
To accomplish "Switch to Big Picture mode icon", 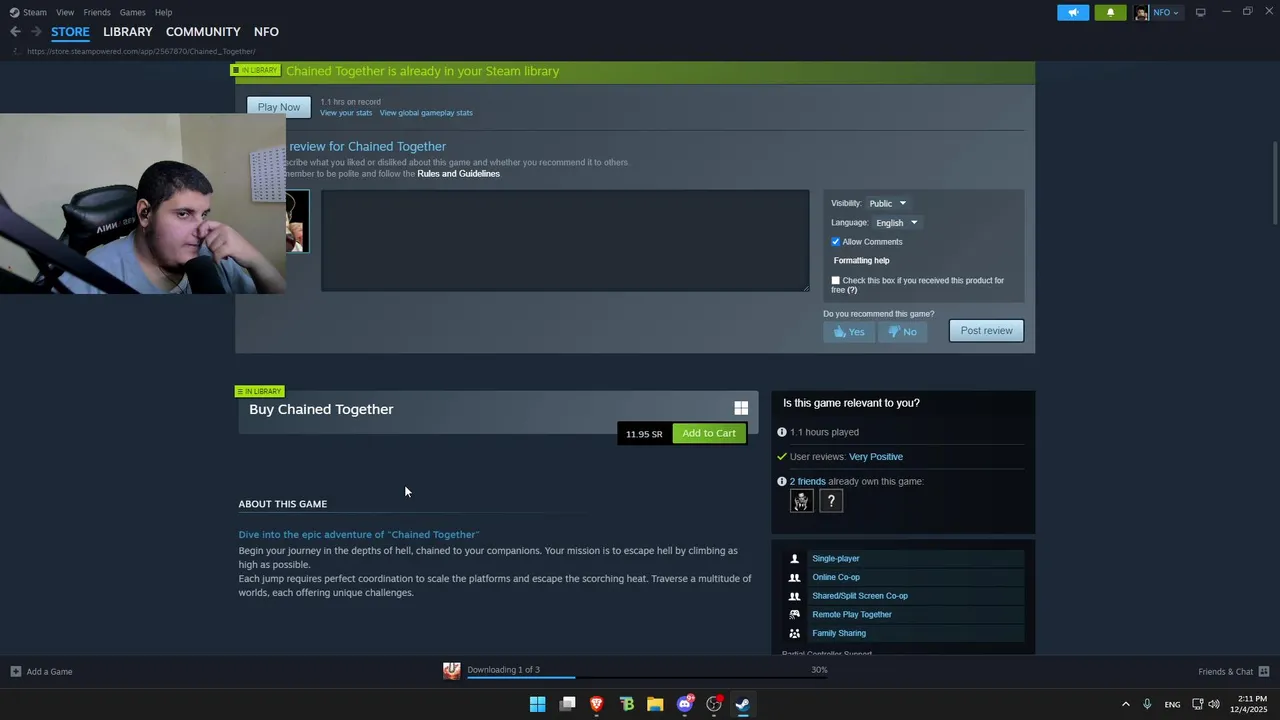I will (x=1200, y=12).
